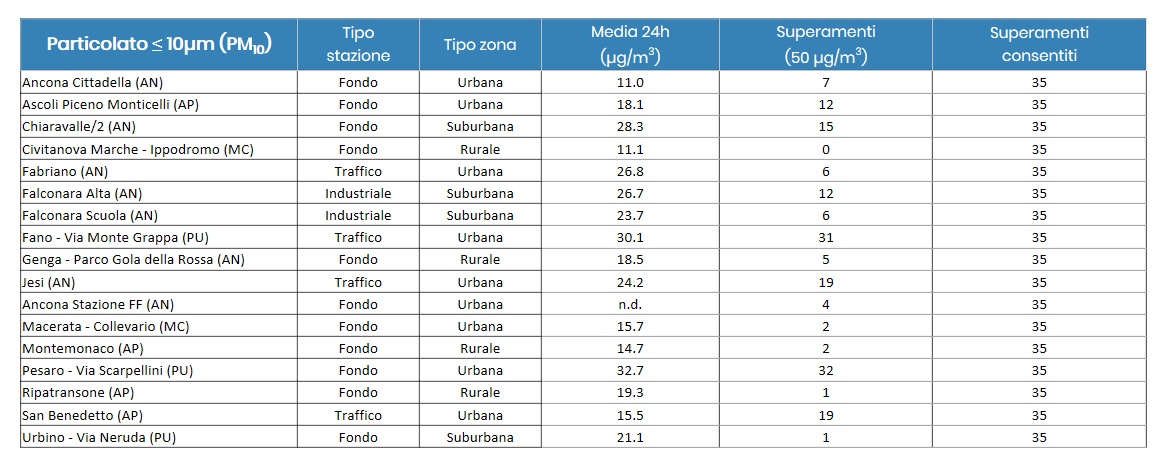Select Genga - Parco Gola della Rossa (AN)
The height and width of the screenshot is (468, 1163).
133,260
